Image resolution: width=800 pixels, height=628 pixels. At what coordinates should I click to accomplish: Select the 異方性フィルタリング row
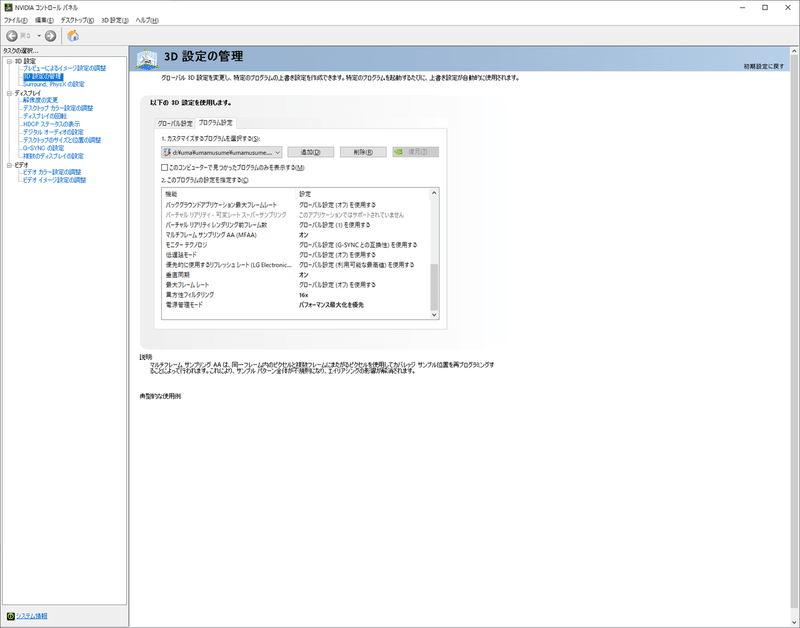[x=296, y=295]
